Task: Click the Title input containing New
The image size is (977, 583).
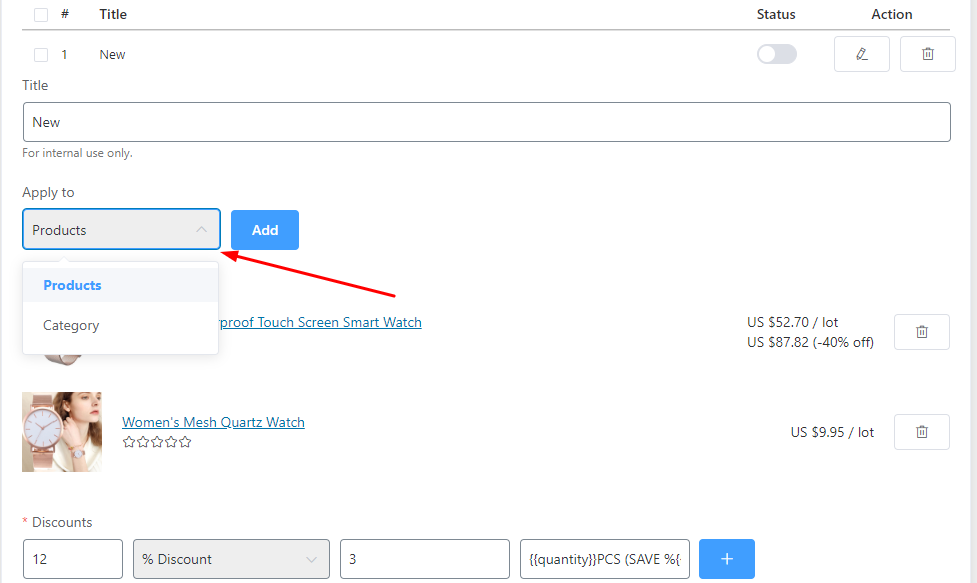Action: pos(487,121)
